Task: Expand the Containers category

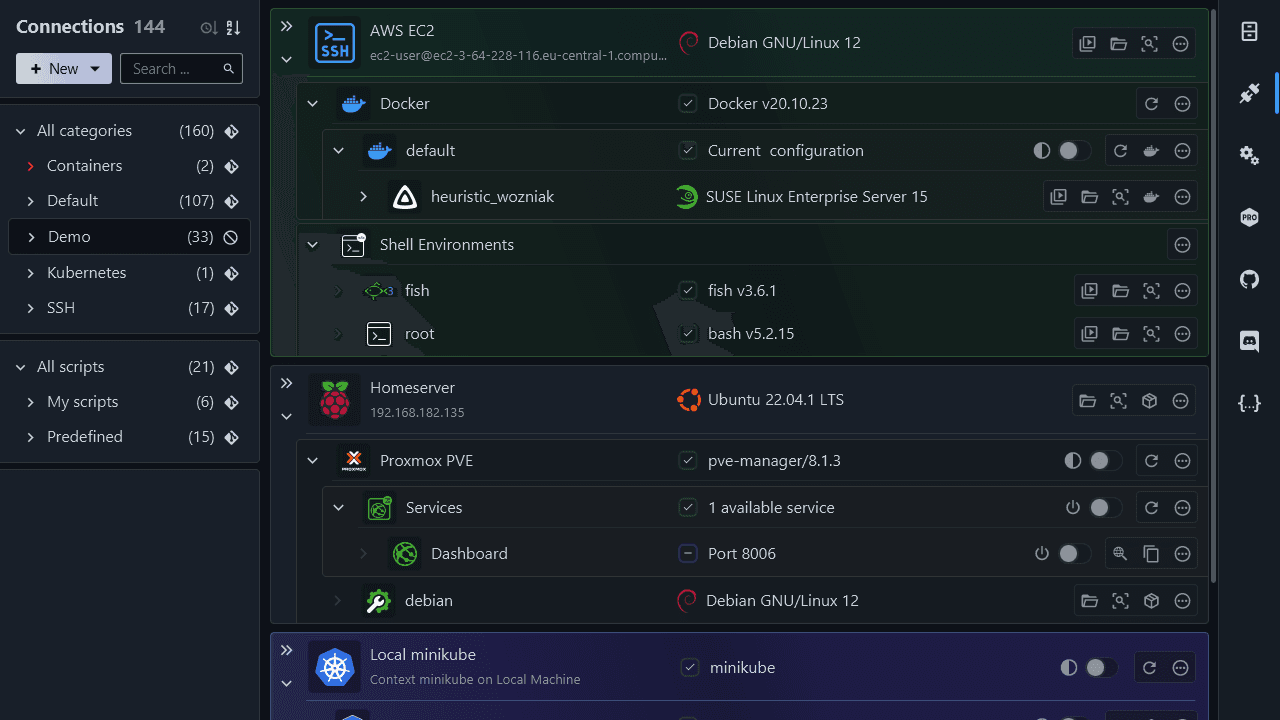Action: (x=31, y=166)
